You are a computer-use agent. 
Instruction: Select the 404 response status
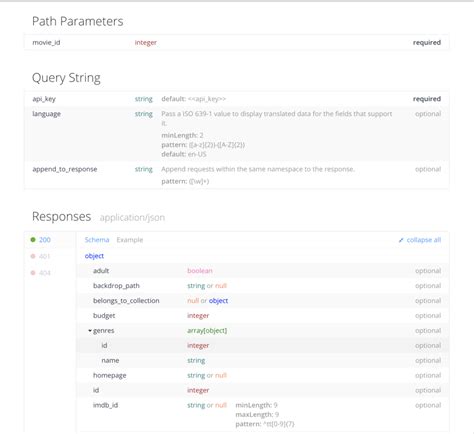(45, 273)
